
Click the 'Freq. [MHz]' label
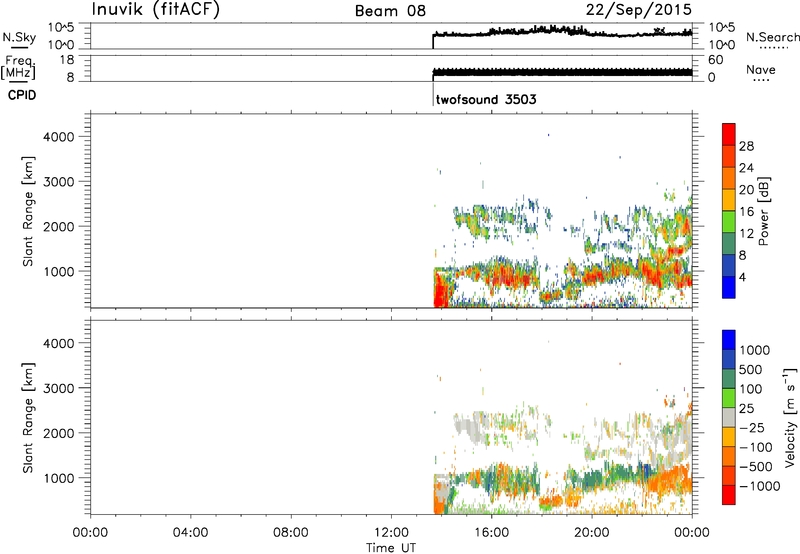(18, 67)
